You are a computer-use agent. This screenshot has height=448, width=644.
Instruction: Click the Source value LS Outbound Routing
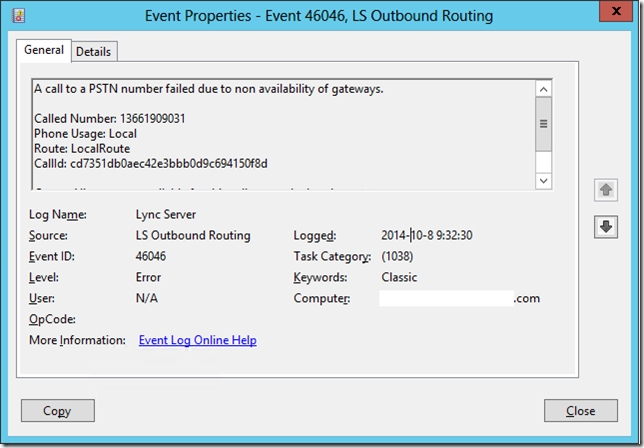[x=193, y=235]
